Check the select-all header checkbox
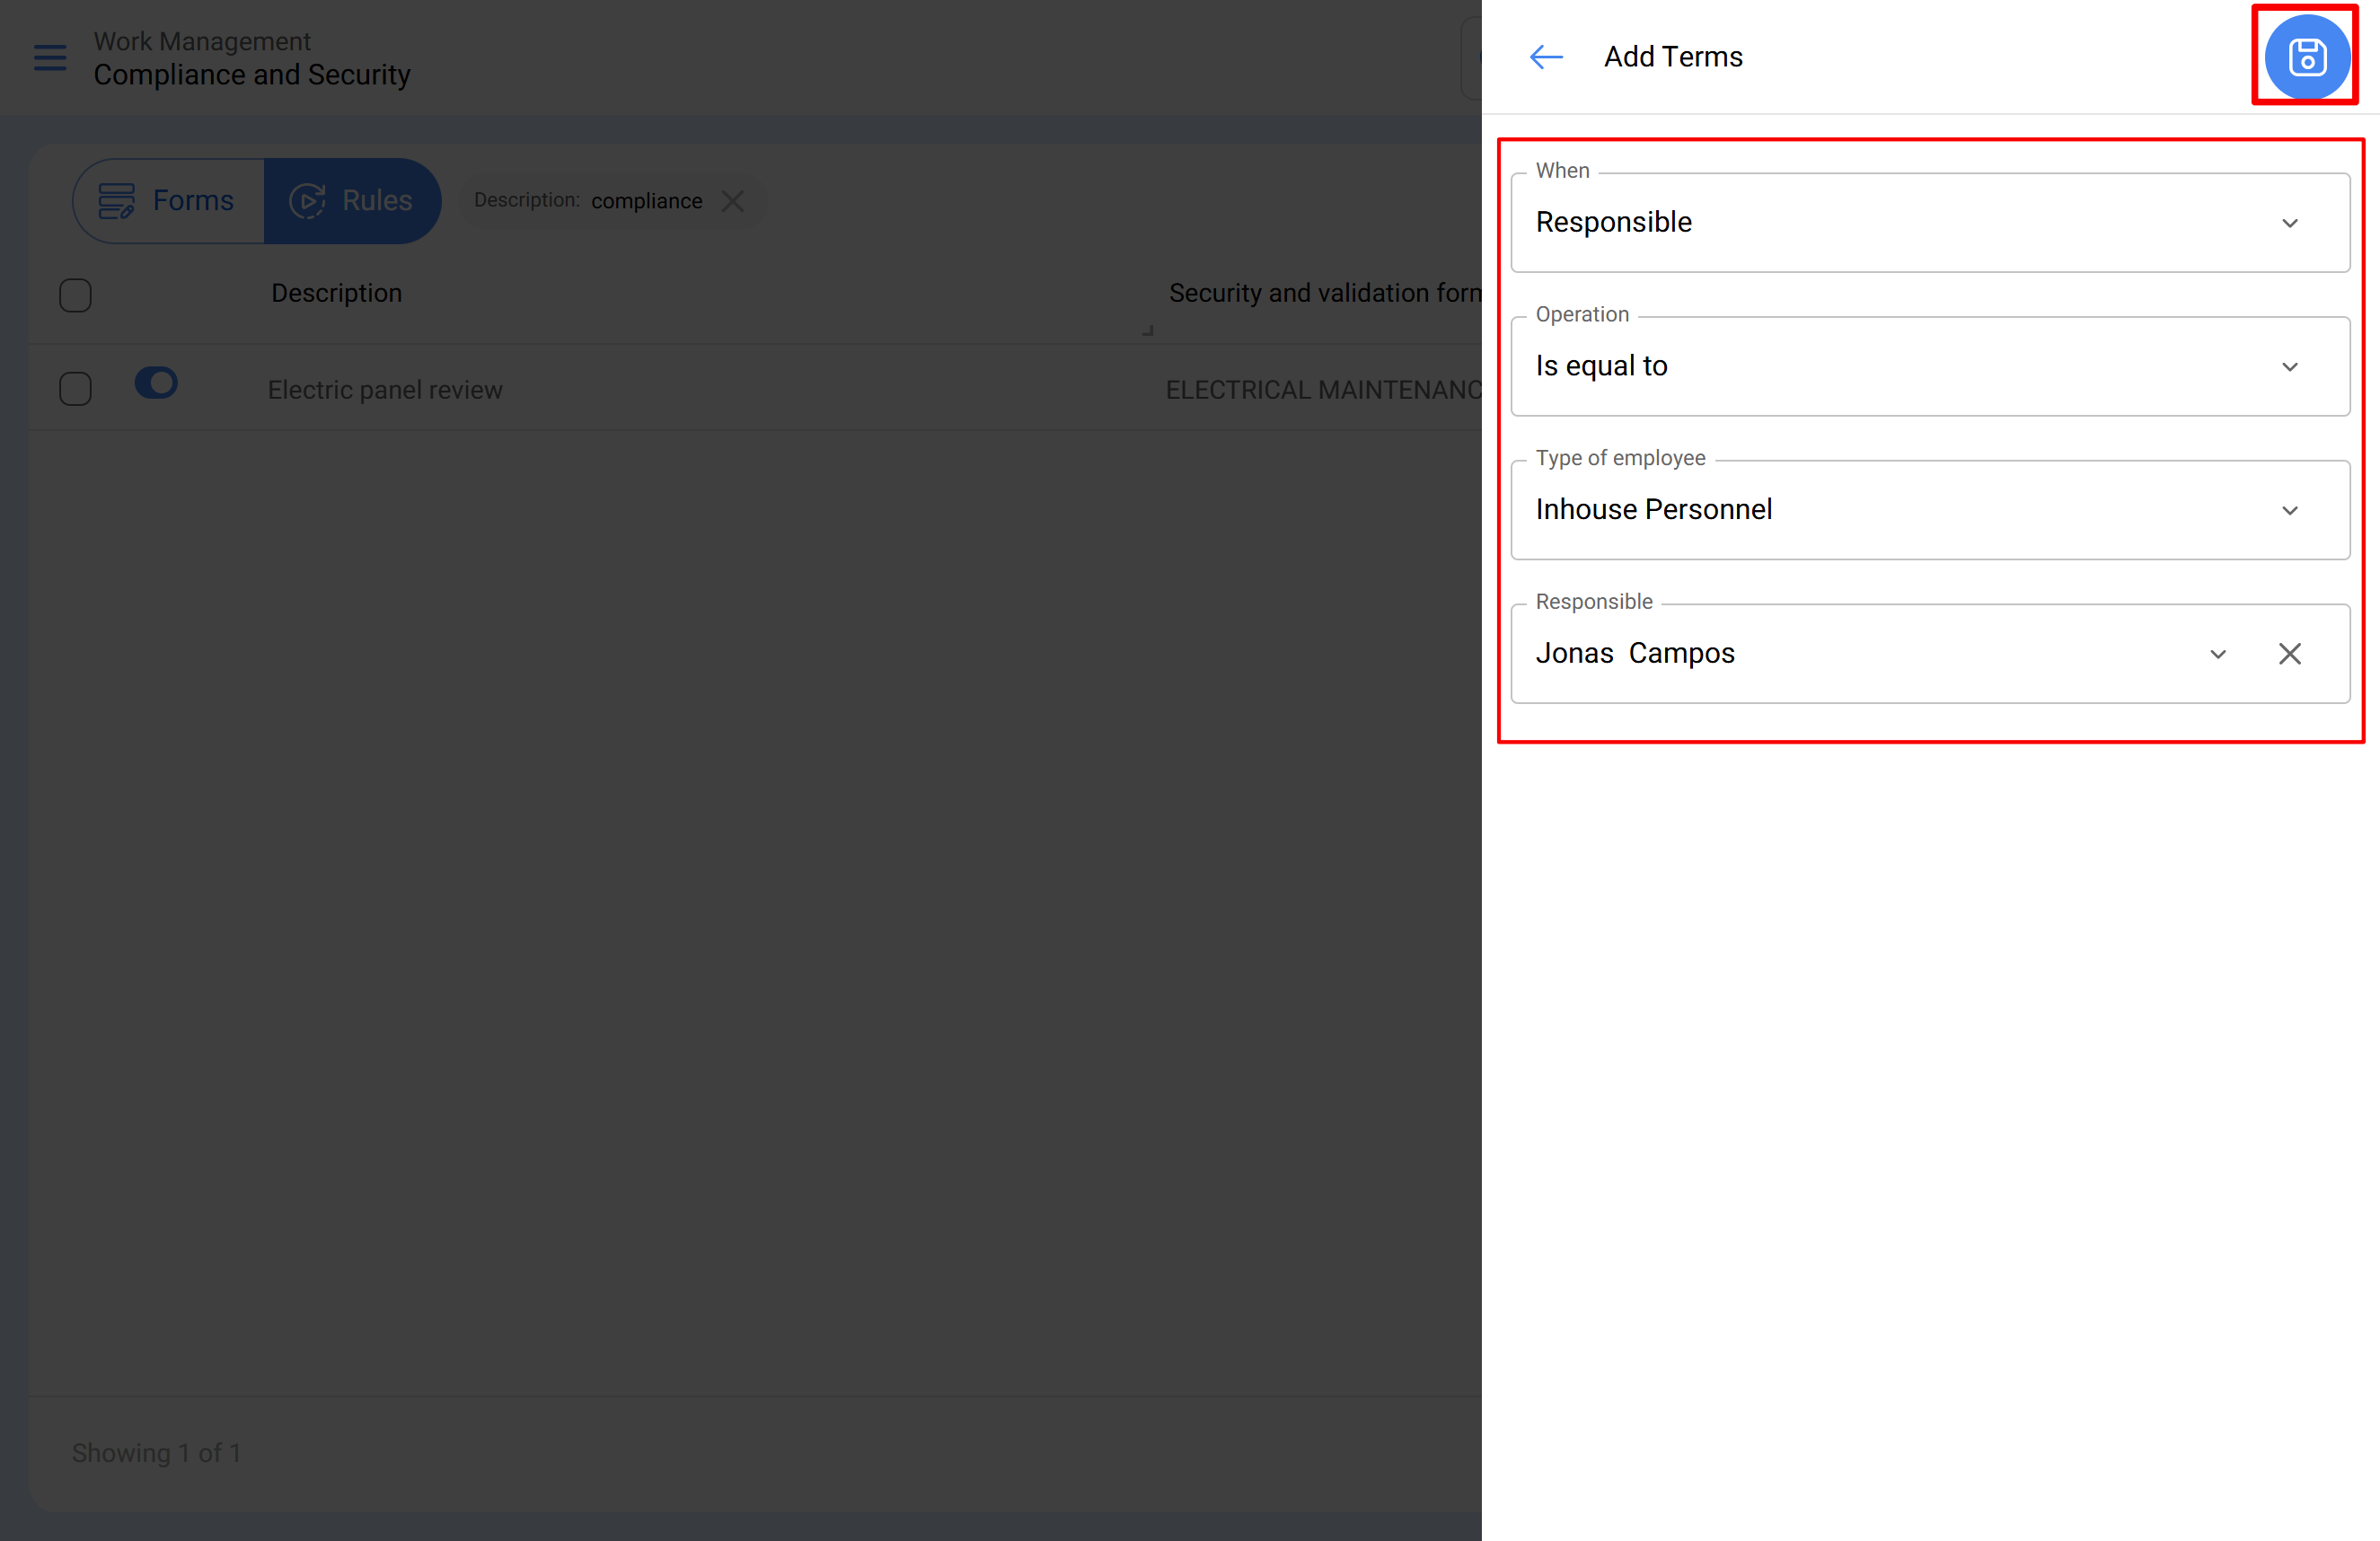The height and width of the screenshot is (1541, 2380). pos(75,295)
